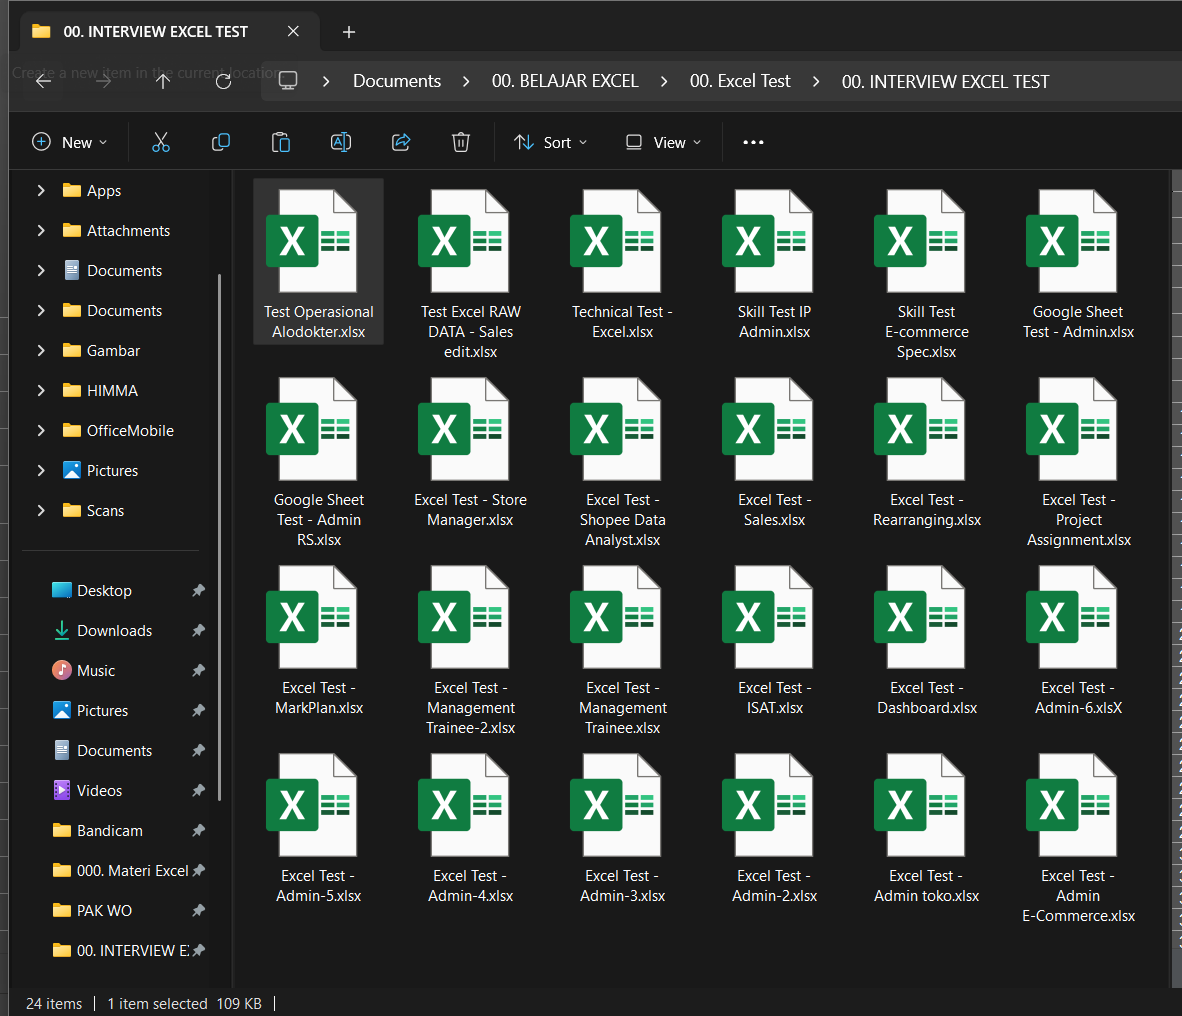This screenshot has width=1182, height=1016.
Task: Go up one folder level arrow
Action: (163, 81)
